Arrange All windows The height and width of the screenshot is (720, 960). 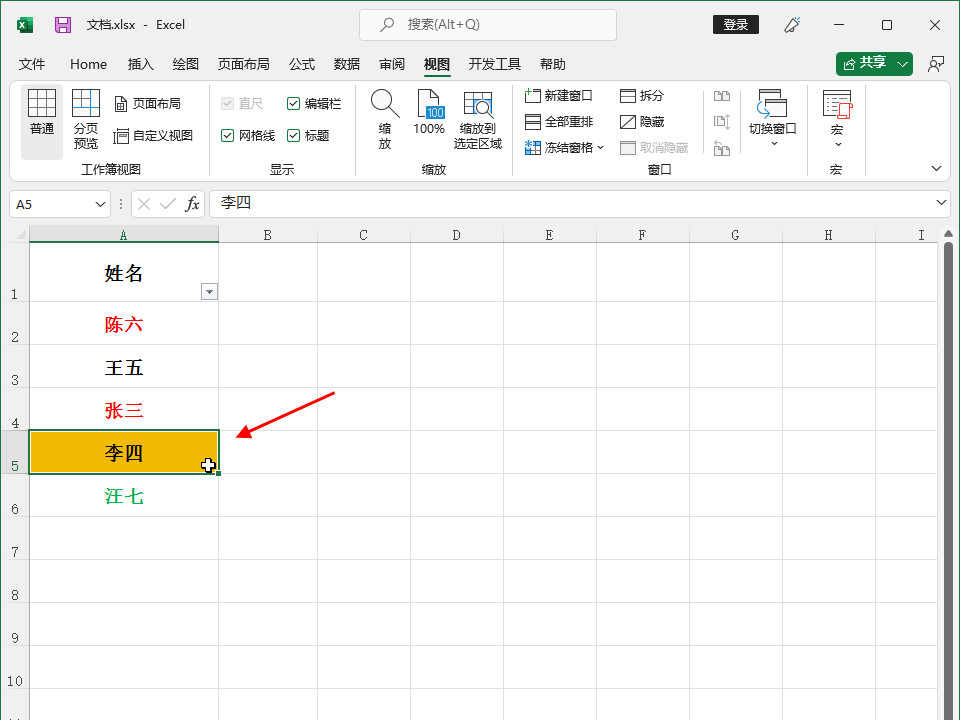point(558,121)
